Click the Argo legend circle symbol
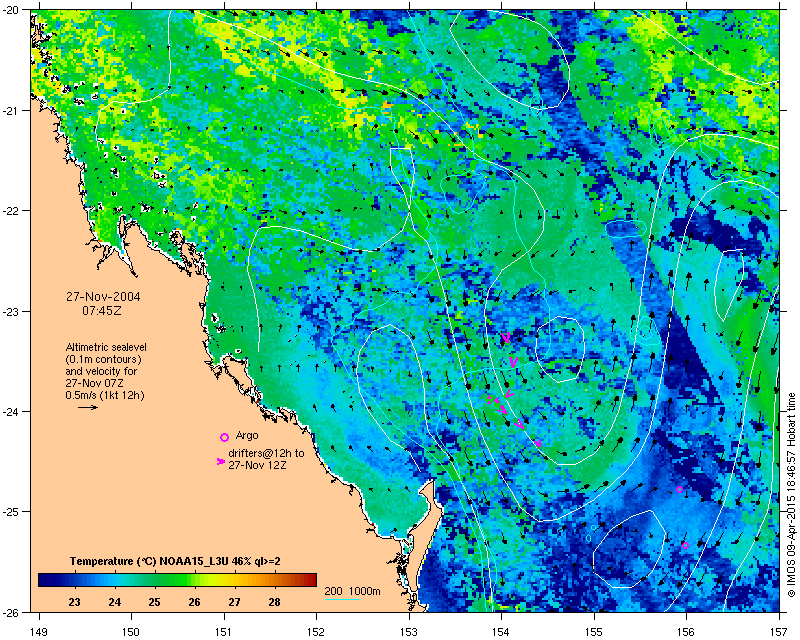The height and width of the screenshot is (640, 800). (224, 437)
